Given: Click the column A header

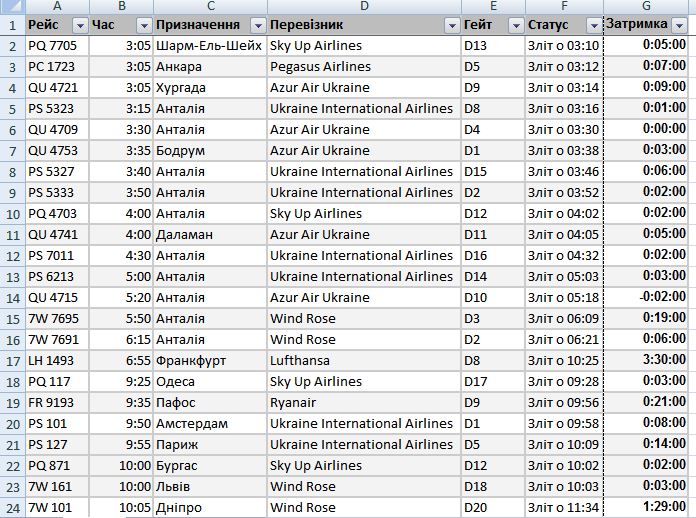Looking at the screenshot, I should pos(56,6).
